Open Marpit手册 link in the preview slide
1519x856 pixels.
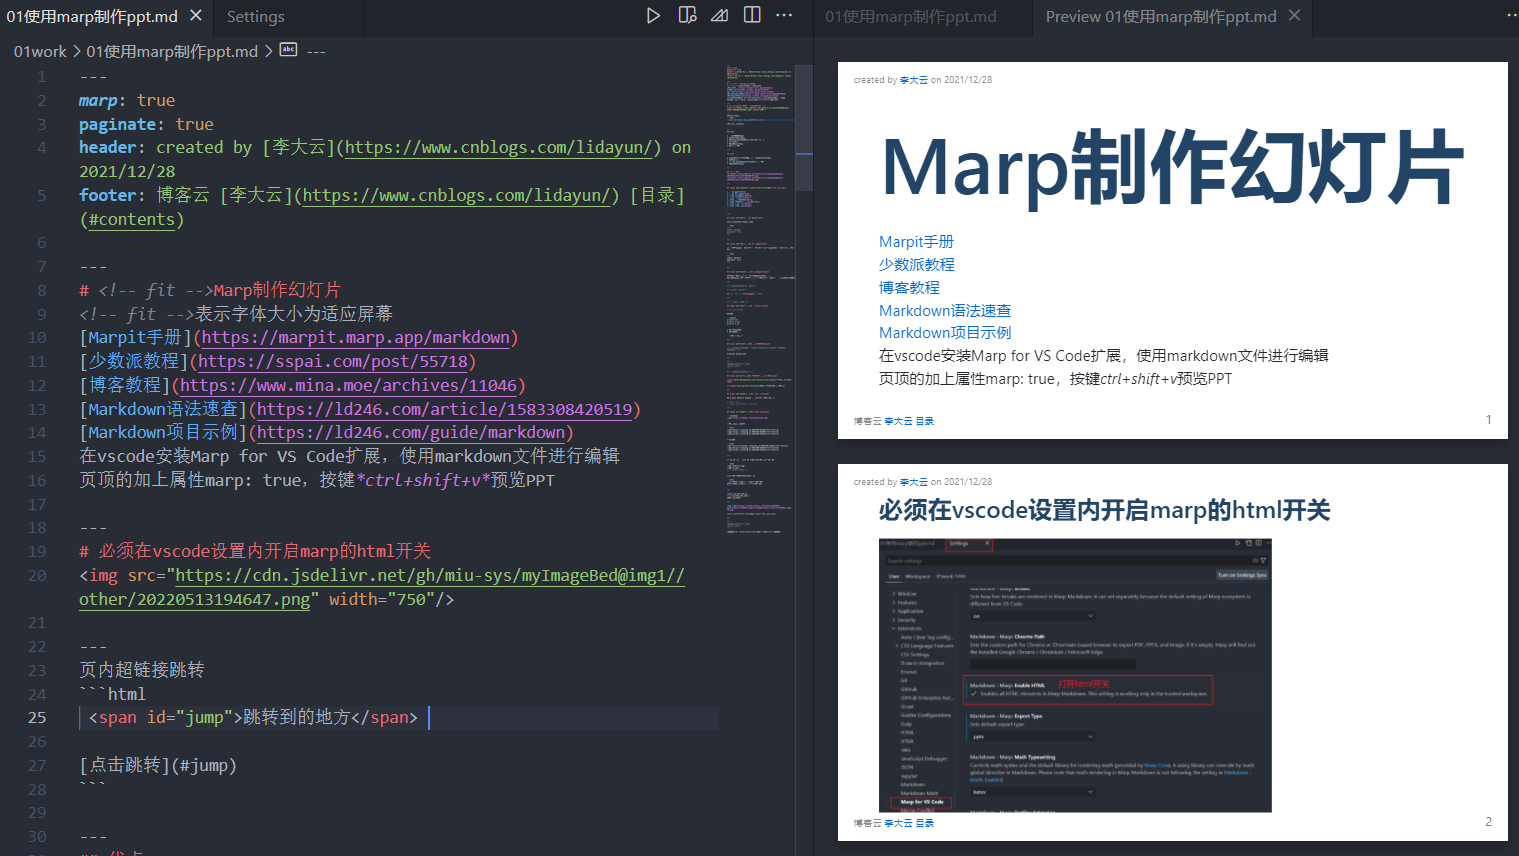pos(916,242)
